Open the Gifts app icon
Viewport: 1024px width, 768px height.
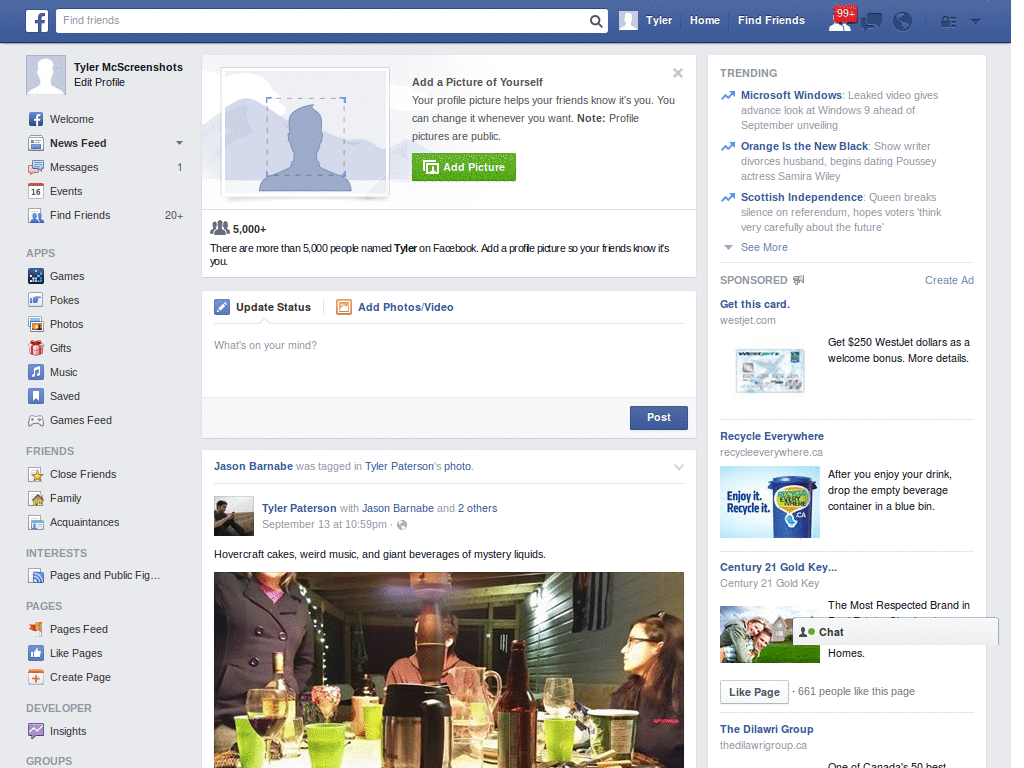[x=36, y=348]
